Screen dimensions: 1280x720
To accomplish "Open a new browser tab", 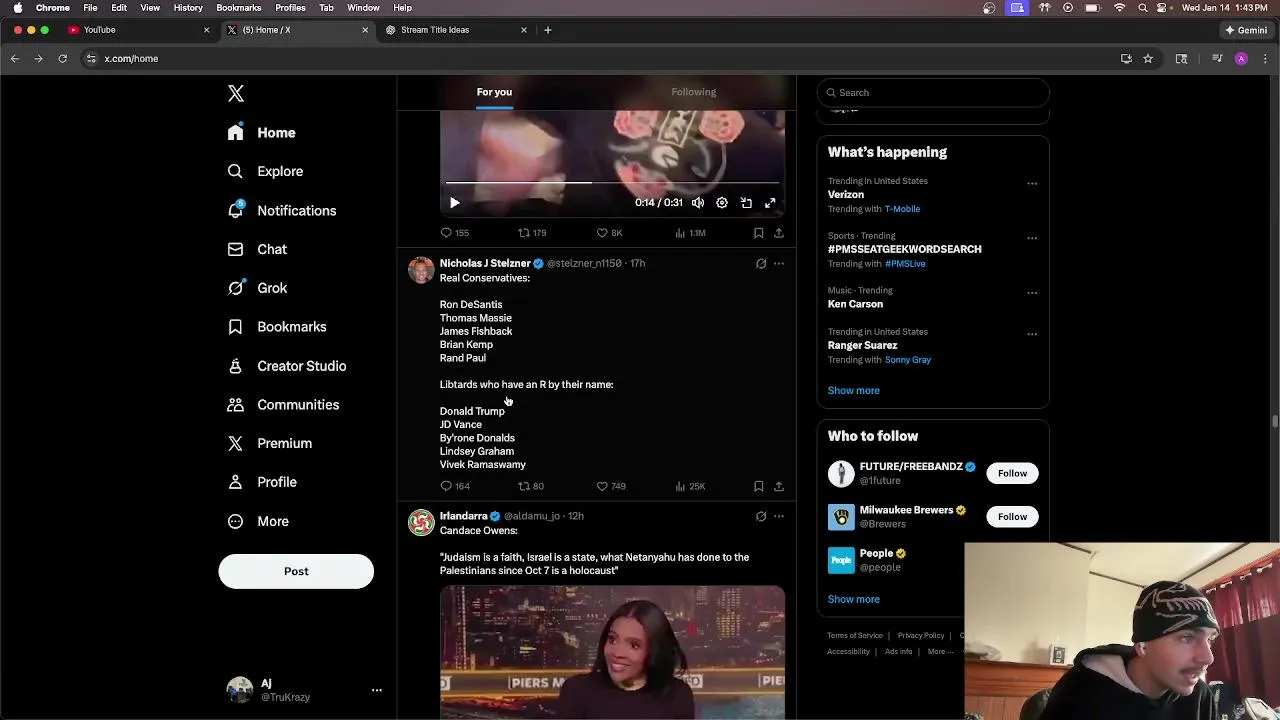I will tap(548, 30).
